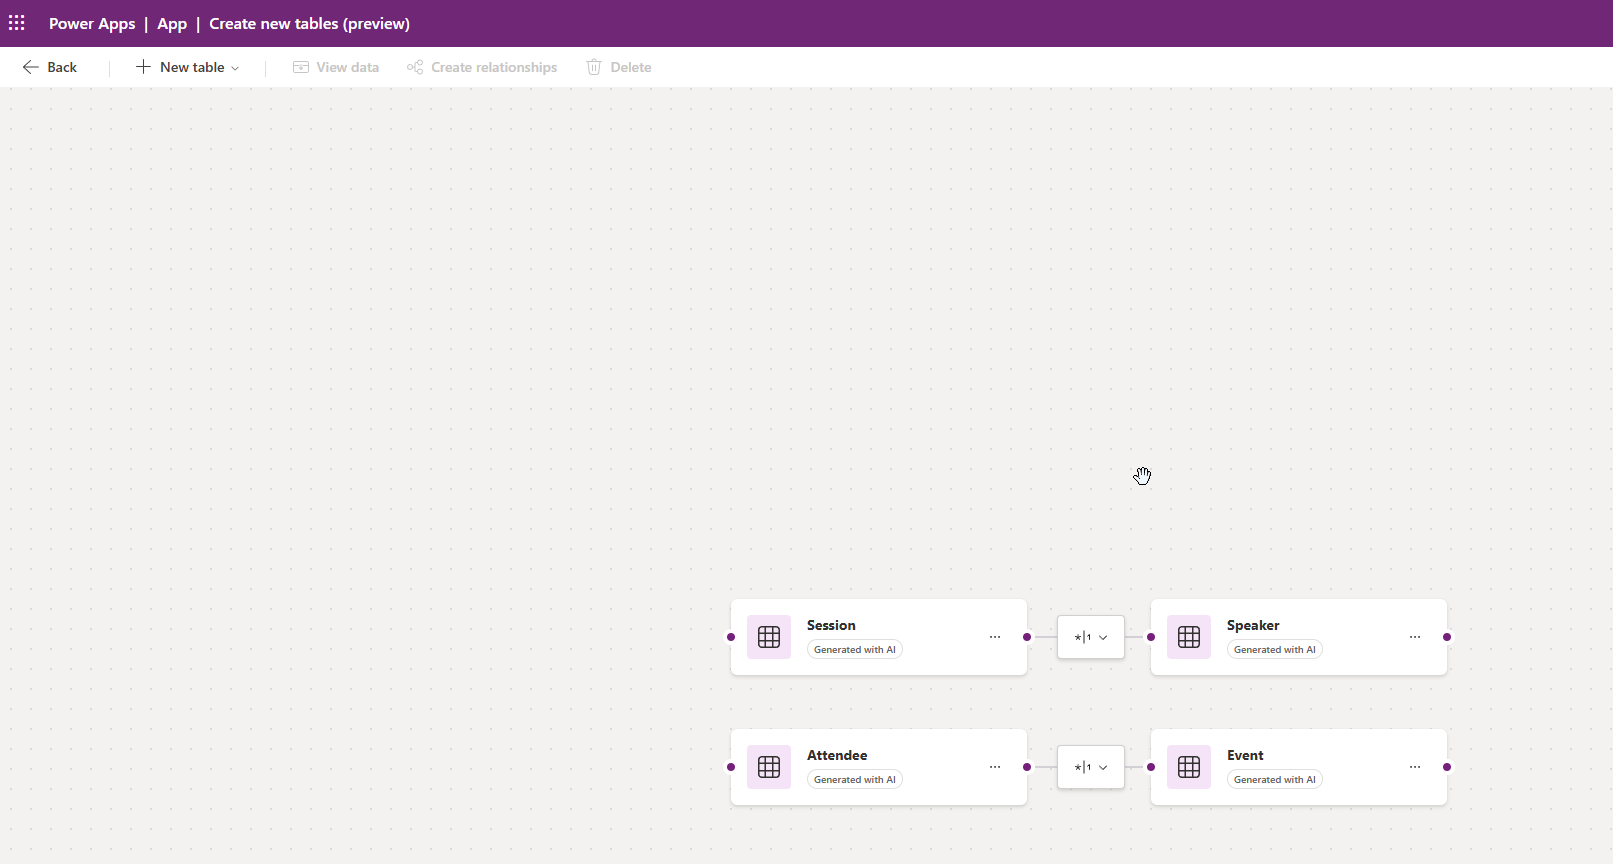Open the app launcher waffle icon
The image size is (1613, 864).
click(x=17, y=23)
